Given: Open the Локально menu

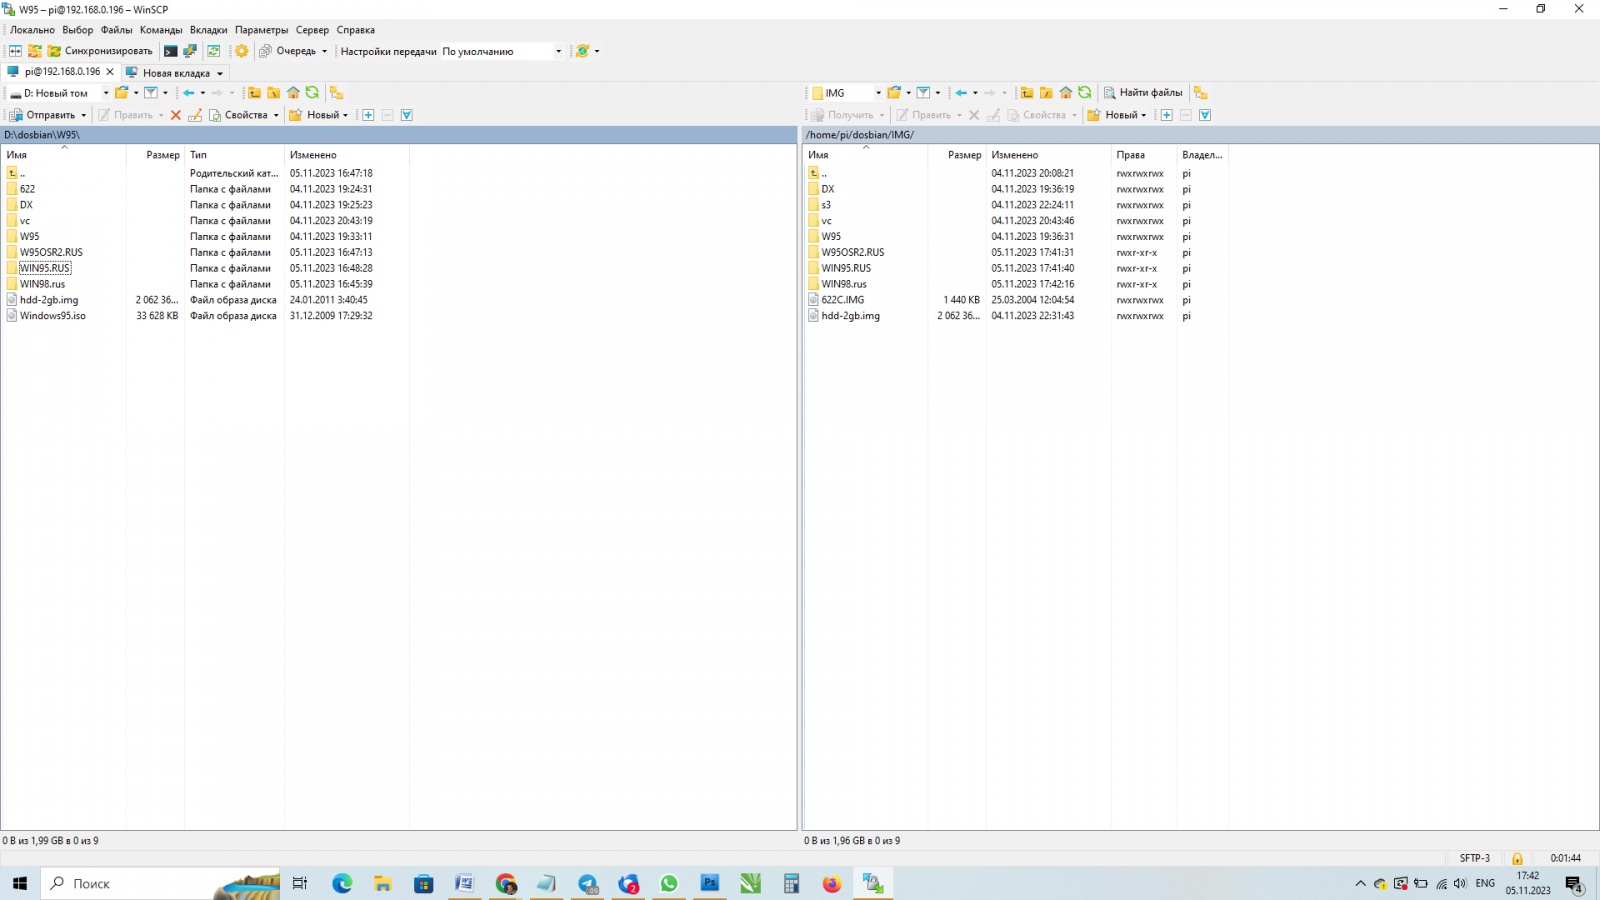Looking at the screenshot, I should 32,30.
